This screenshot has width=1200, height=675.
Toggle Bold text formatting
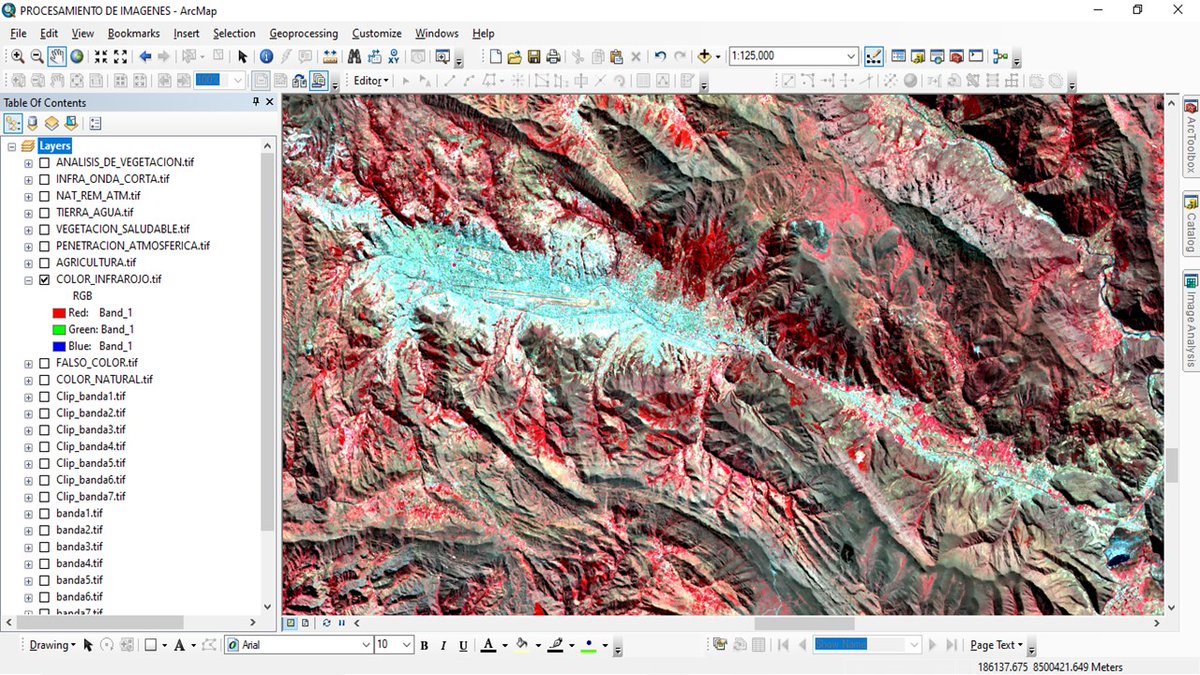424,646
